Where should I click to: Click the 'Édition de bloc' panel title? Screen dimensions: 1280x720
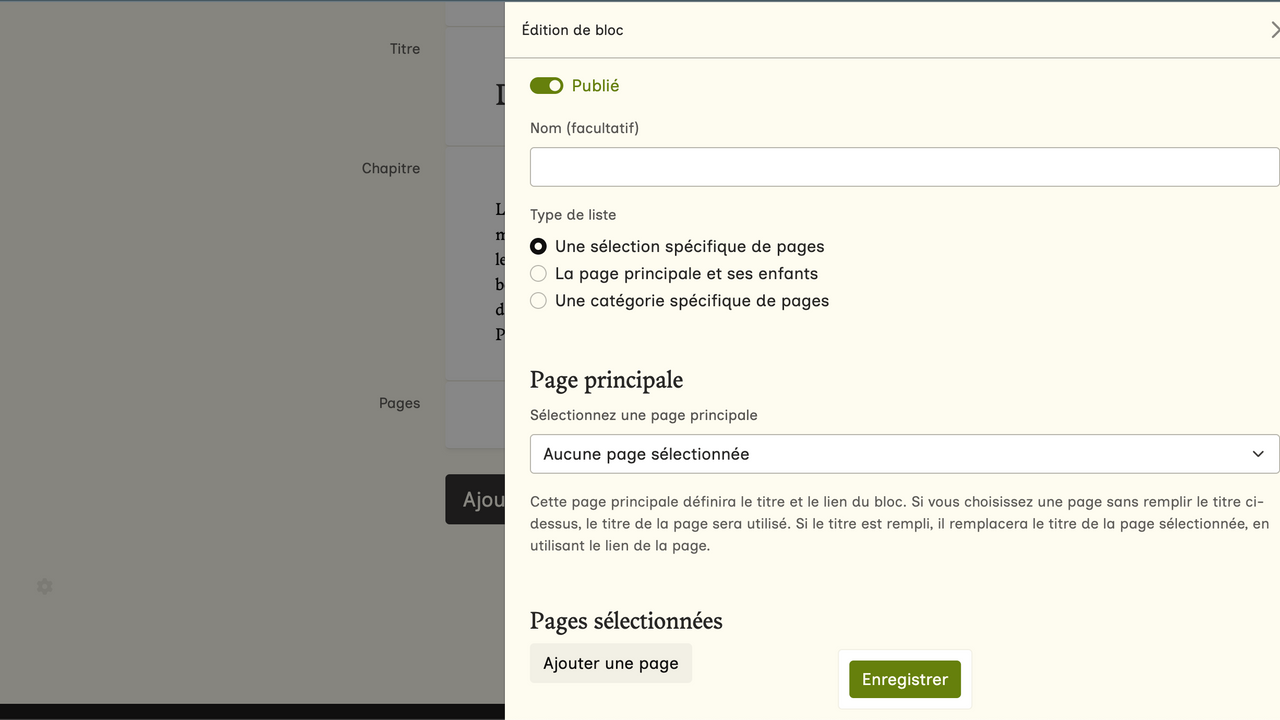click(572, 30)
